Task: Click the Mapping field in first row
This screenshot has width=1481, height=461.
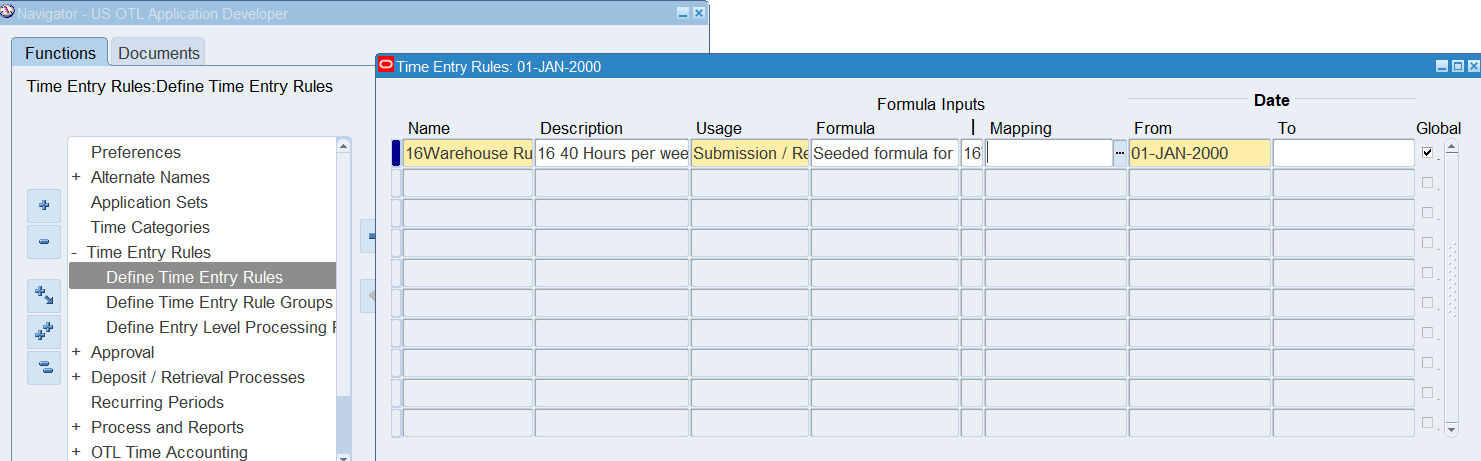Action: click(x=1047, y=153)
